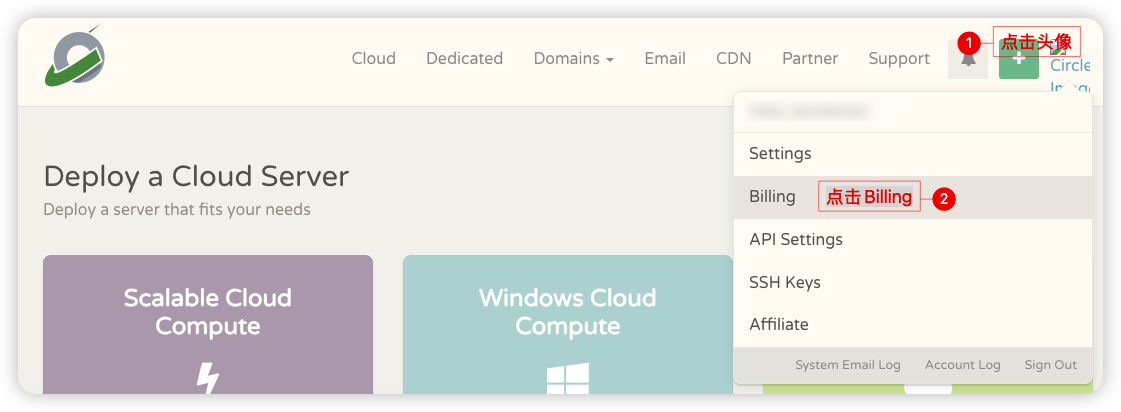
Task: Select CDN in the top navigation
Action: click(733, 59)
